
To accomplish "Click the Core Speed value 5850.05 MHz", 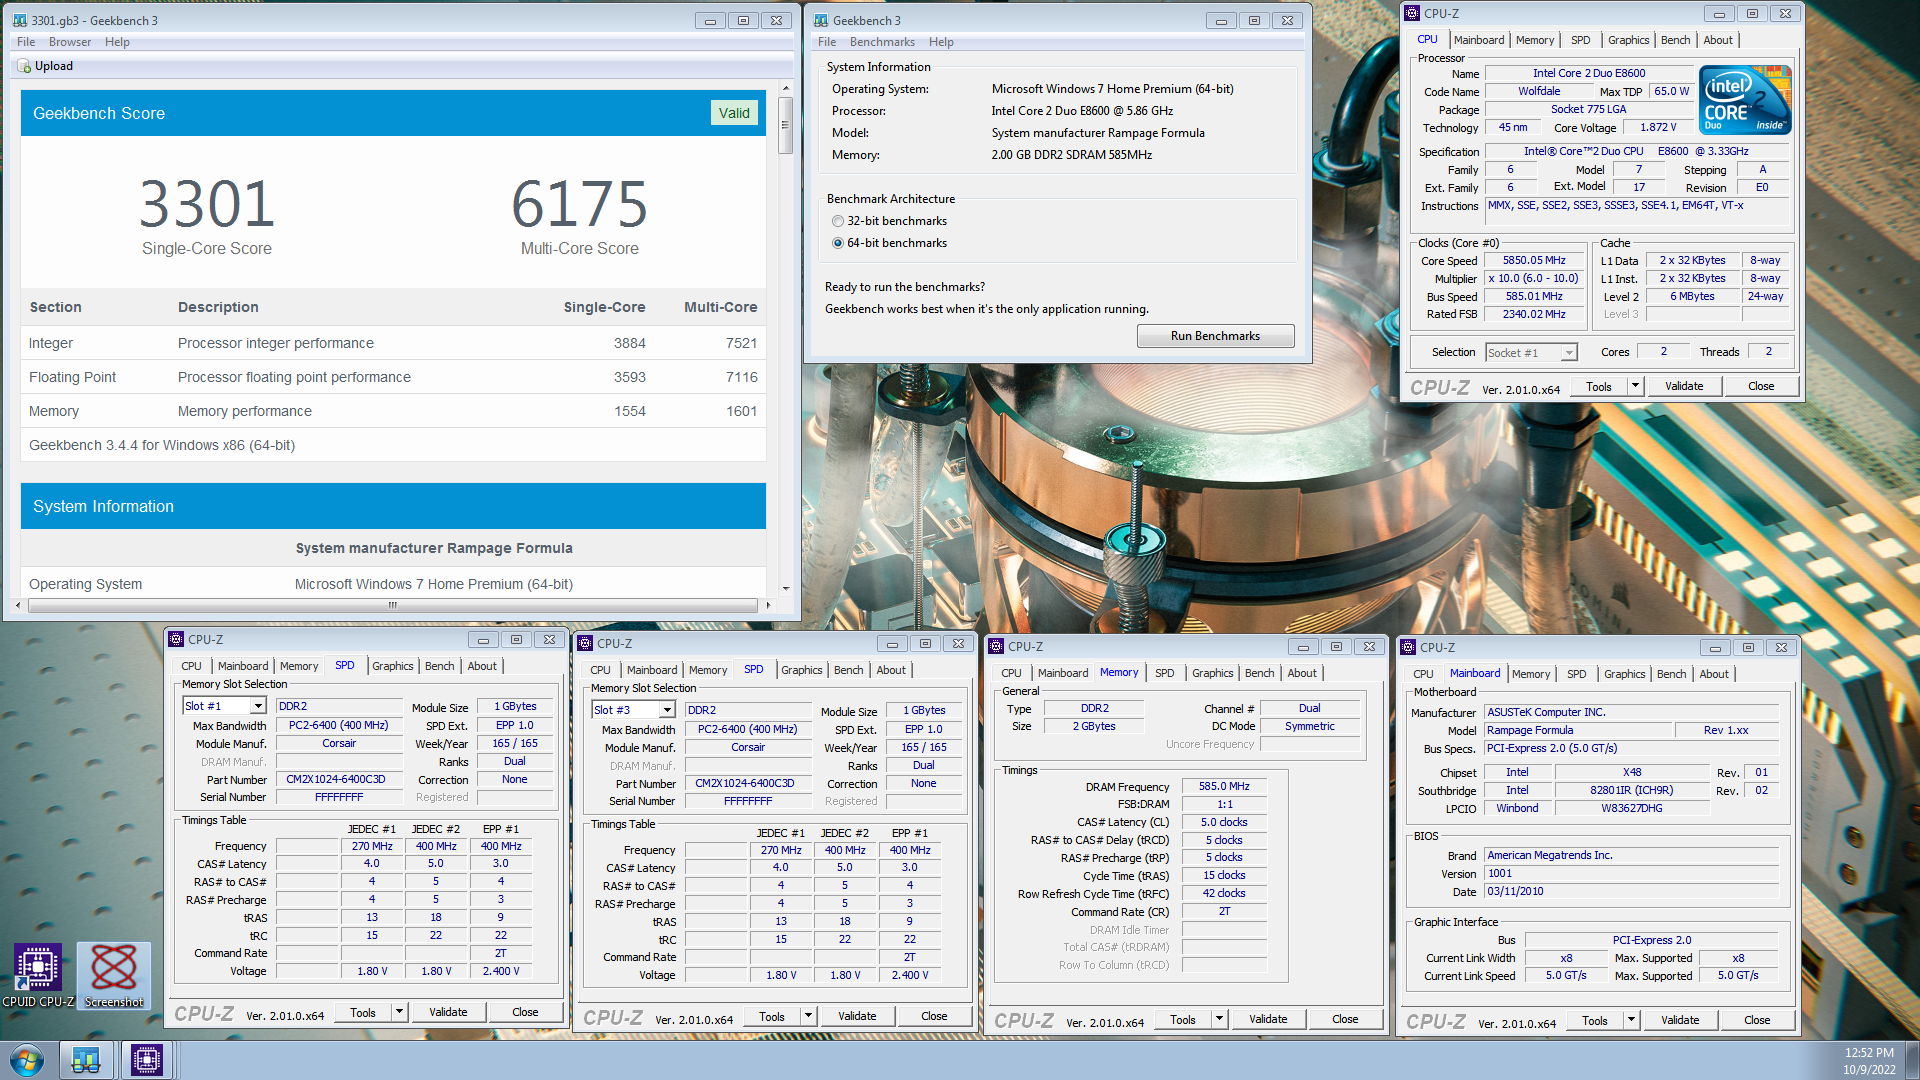I will point(1534,260).
